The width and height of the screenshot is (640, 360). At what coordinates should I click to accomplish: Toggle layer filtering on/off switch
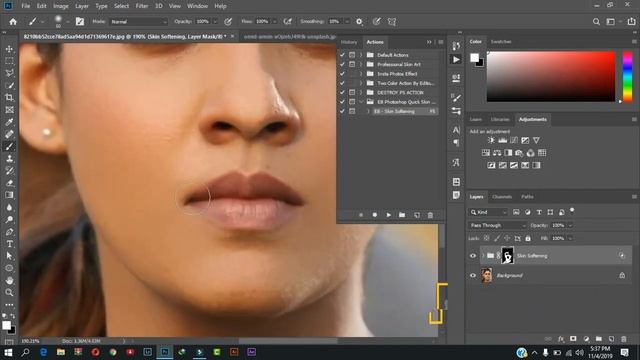572,211
